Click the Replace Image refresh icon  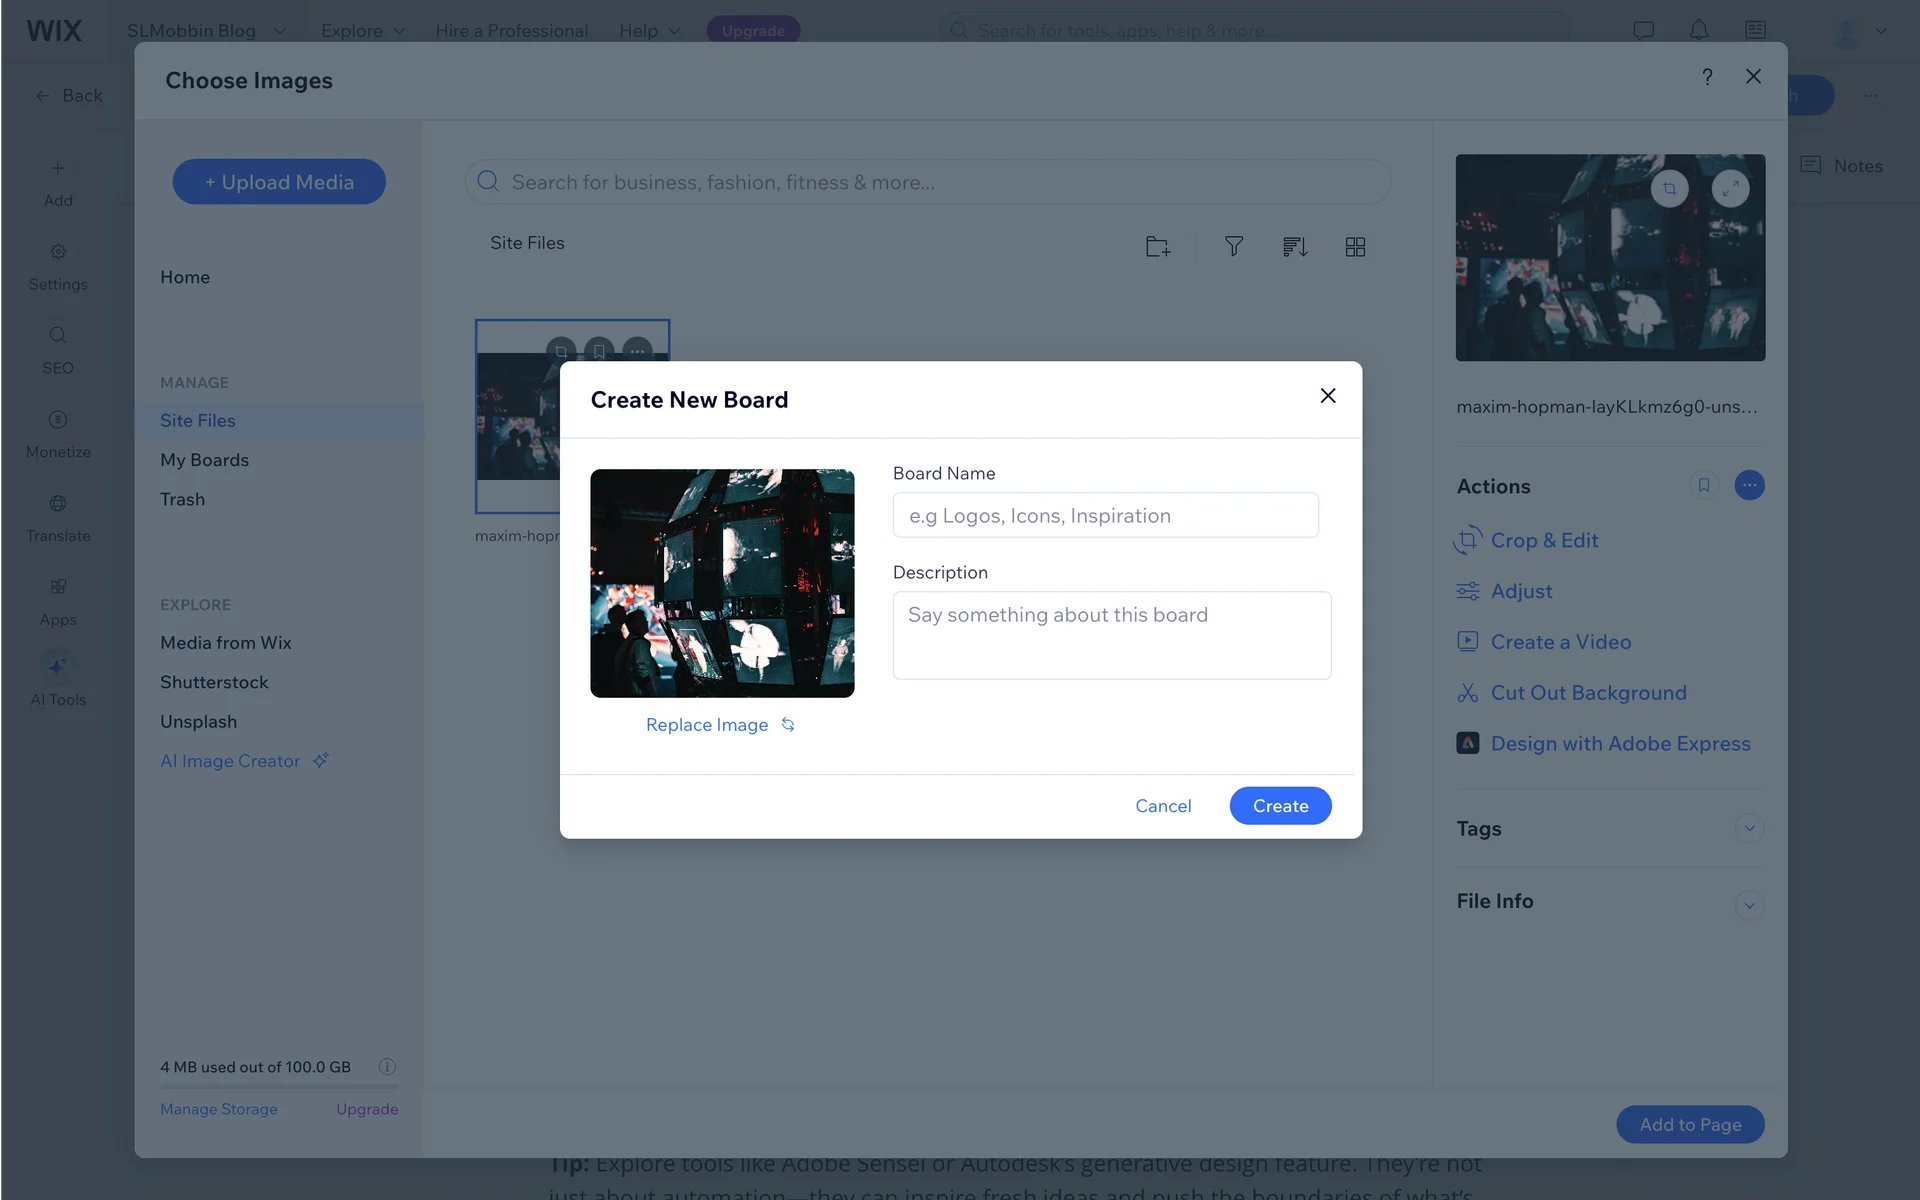tap(788, 725)
